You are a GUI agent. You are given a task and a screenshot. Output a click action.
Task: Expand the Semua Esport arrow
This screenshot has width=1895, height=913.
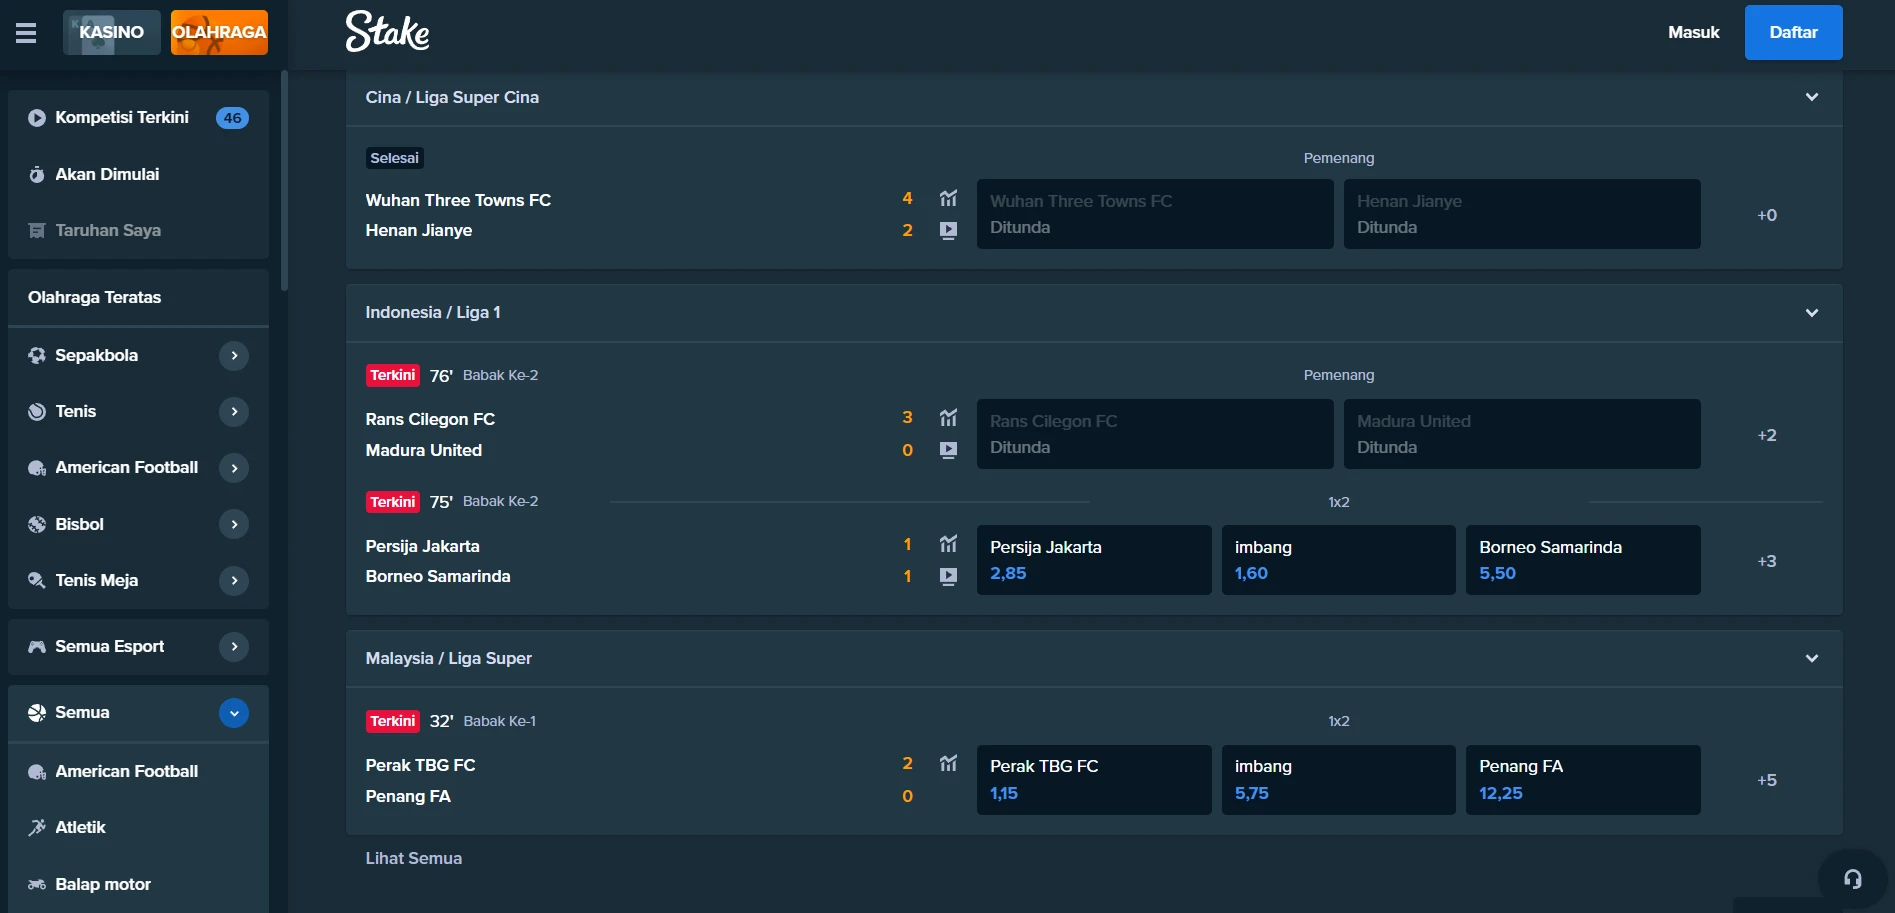point(234,647)
